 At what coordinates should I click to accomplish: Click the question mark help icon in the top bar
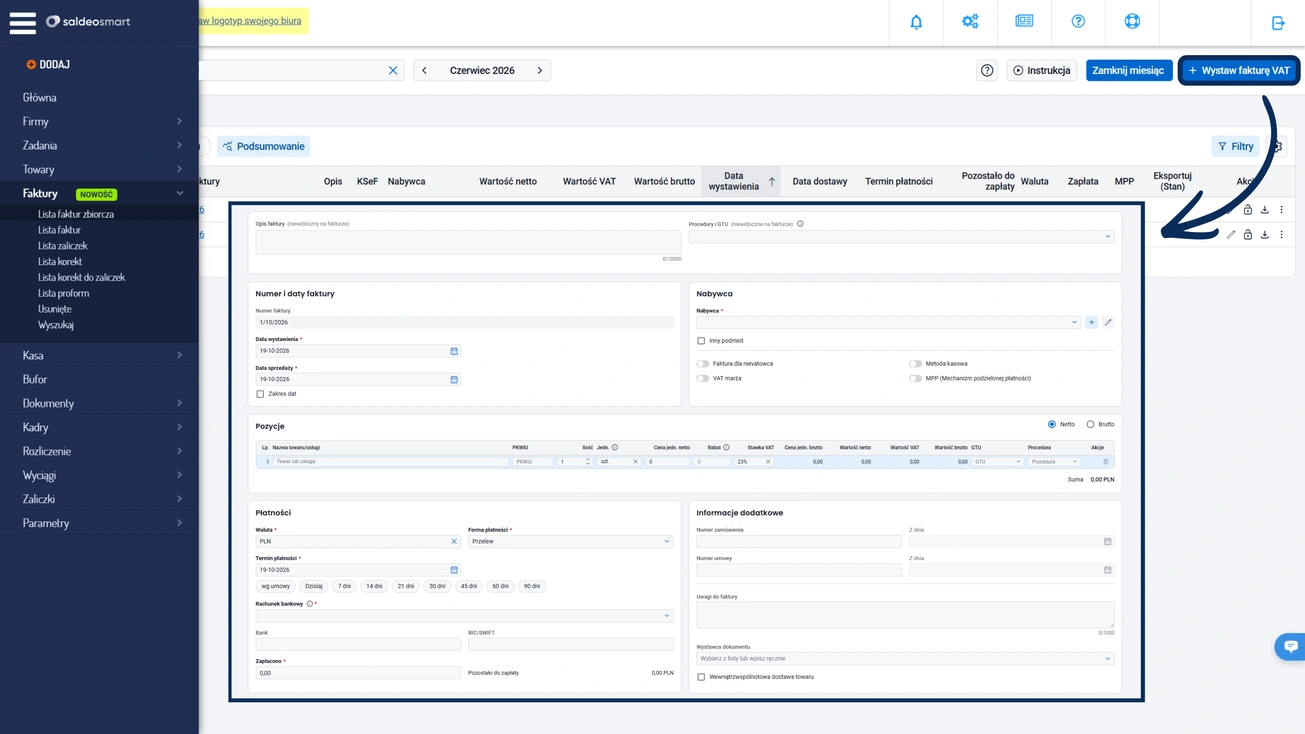1078,21
